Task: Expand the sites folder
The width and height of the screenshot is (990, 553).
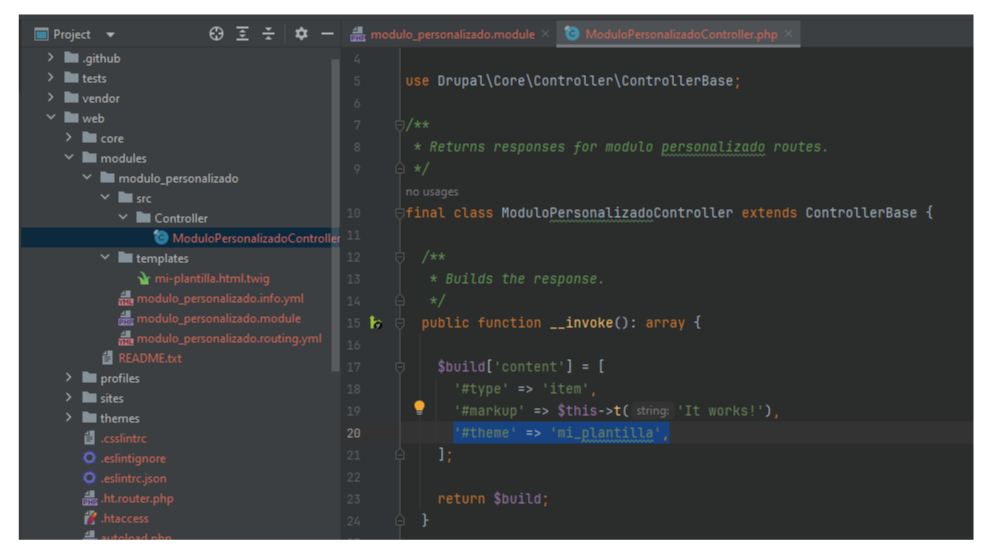Action: tap(69, 398)
